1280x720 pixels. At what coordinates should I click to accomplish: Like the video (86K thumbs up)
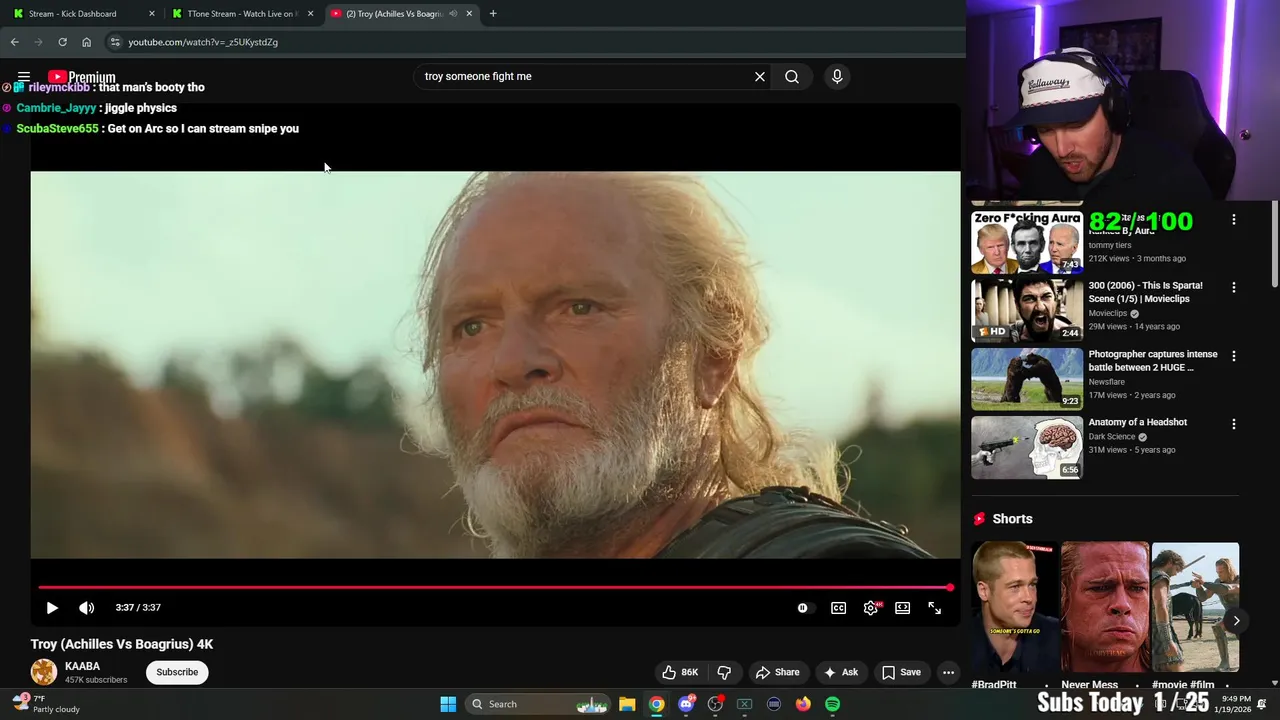tap(680, 672)
